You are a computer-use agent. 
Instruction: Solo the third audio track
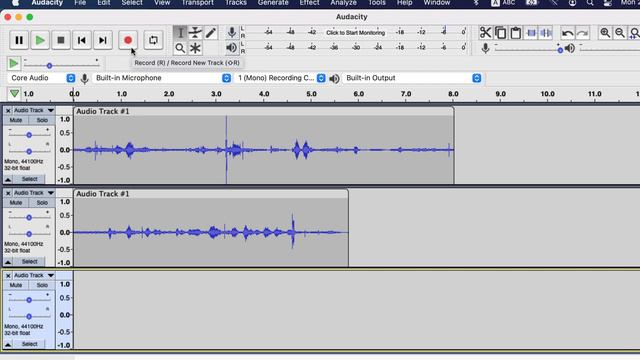pyautogui.click(x=42, y=285)
